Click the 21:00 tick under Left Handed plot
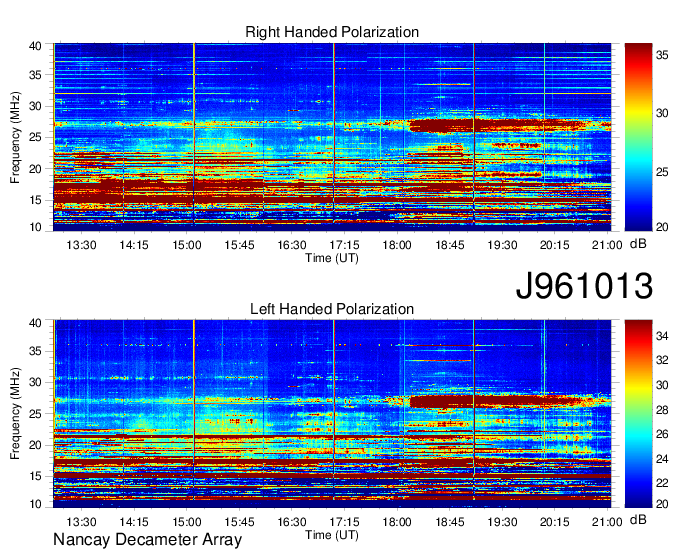Viewport: 680px width, 552px height. pyautogui.click(x=607, y=522)
